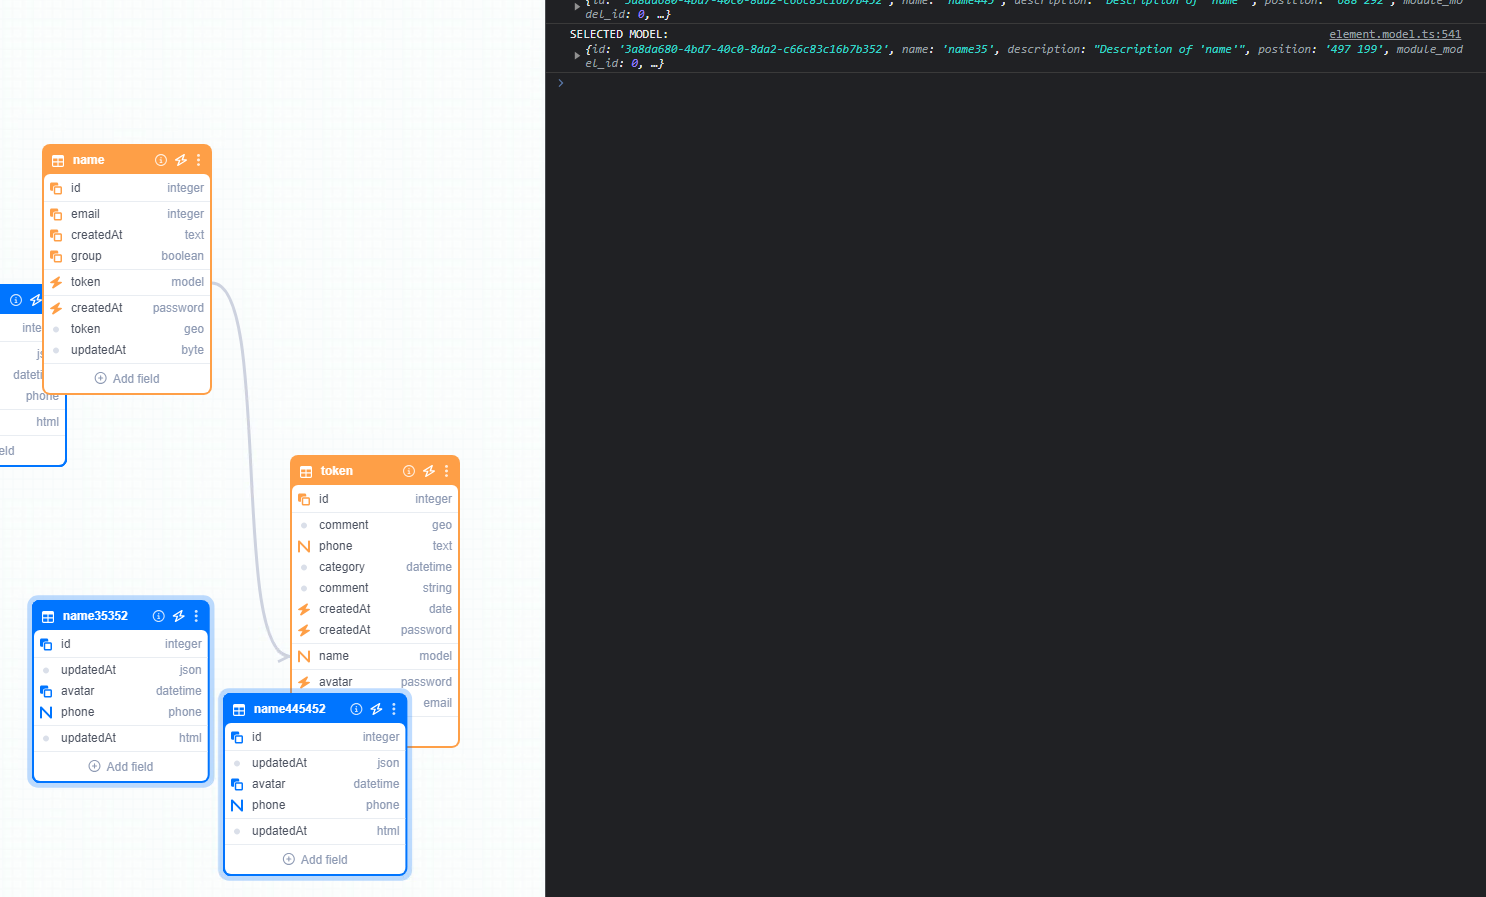Click the lightning icon of the token model field

tap(56, 282)
